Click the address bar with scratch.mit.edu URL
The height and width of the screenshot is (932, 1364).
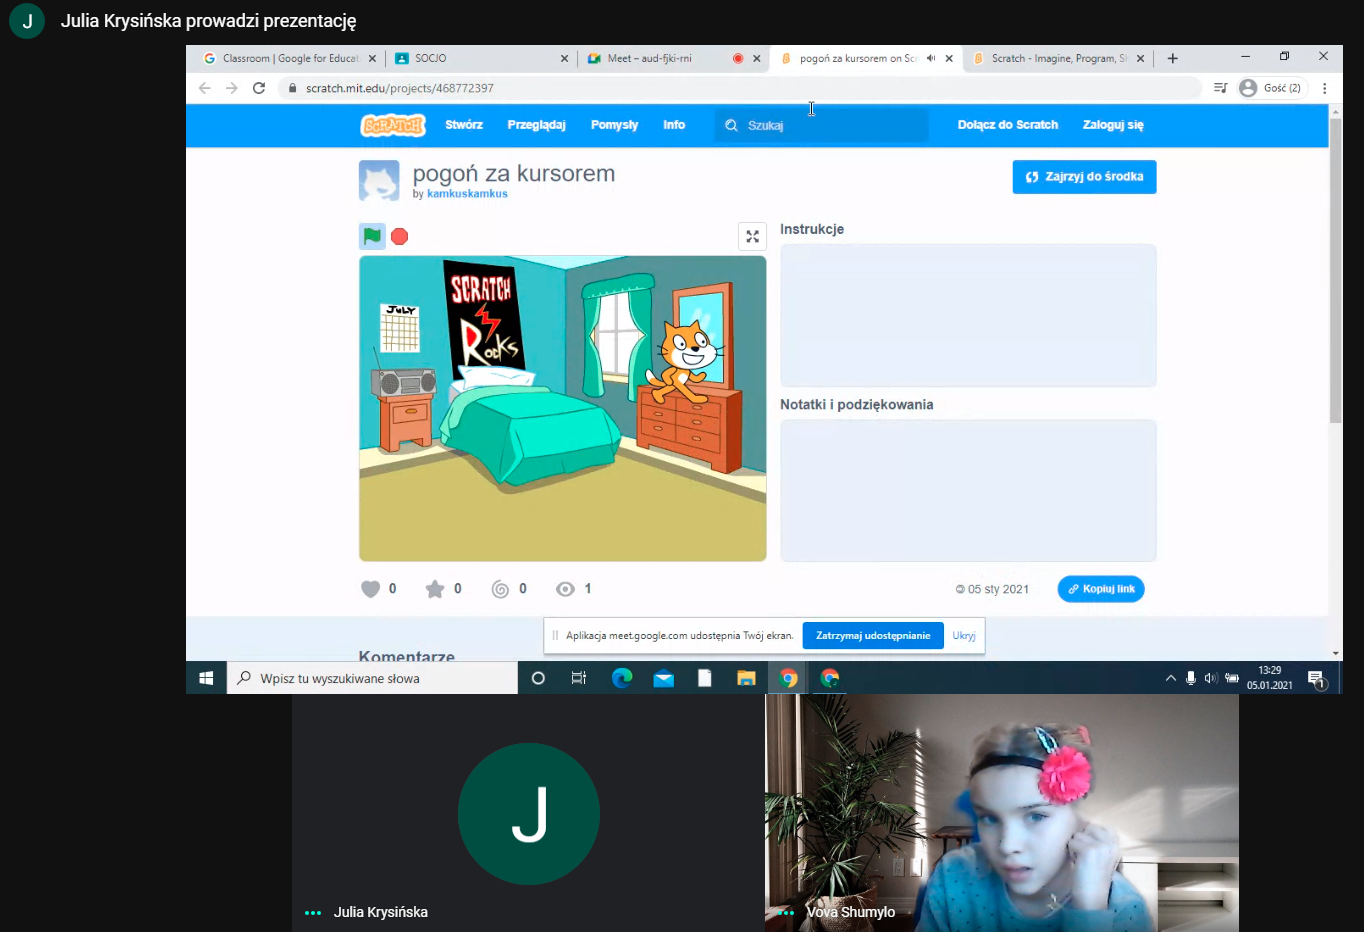click(739, 88)
